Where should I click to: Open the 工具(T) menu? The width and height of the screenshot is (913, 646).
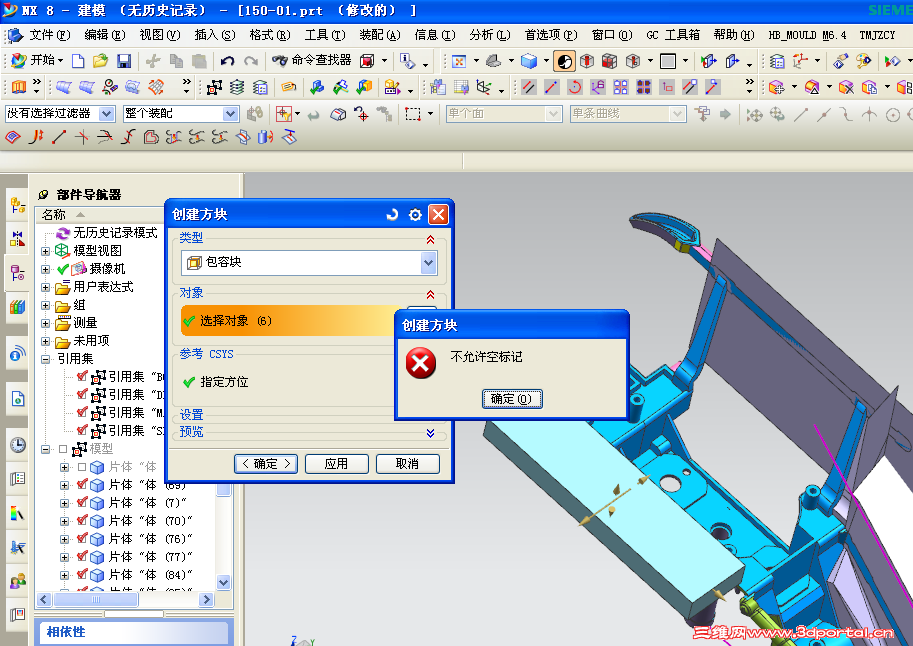click(325, 35)
